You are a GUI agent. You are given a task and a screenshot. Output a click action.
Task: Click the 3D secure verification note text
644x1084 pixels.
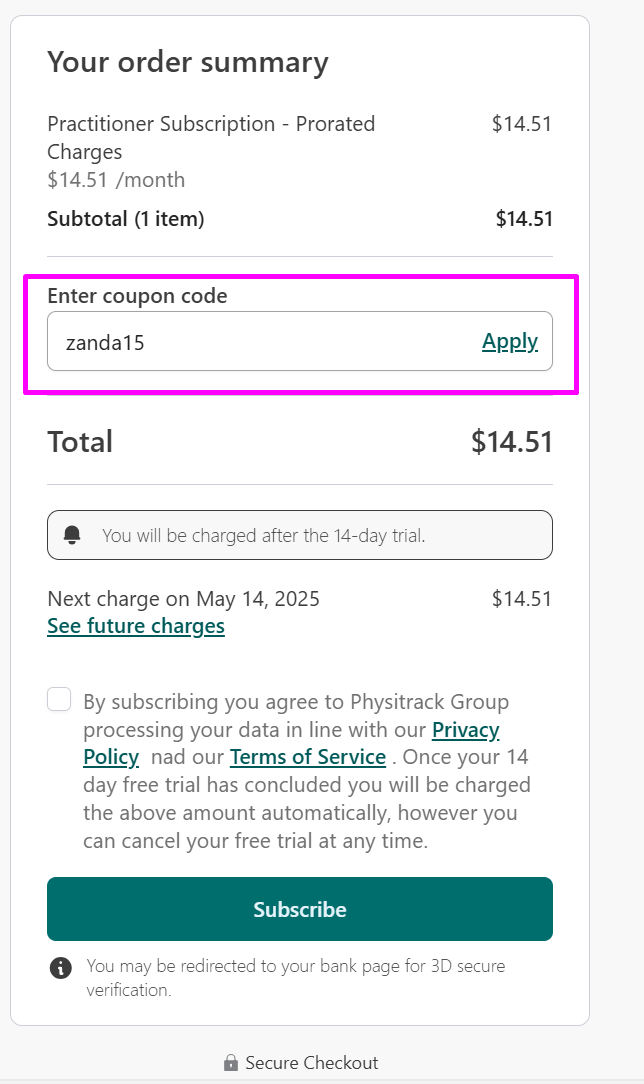pos(296,978)
